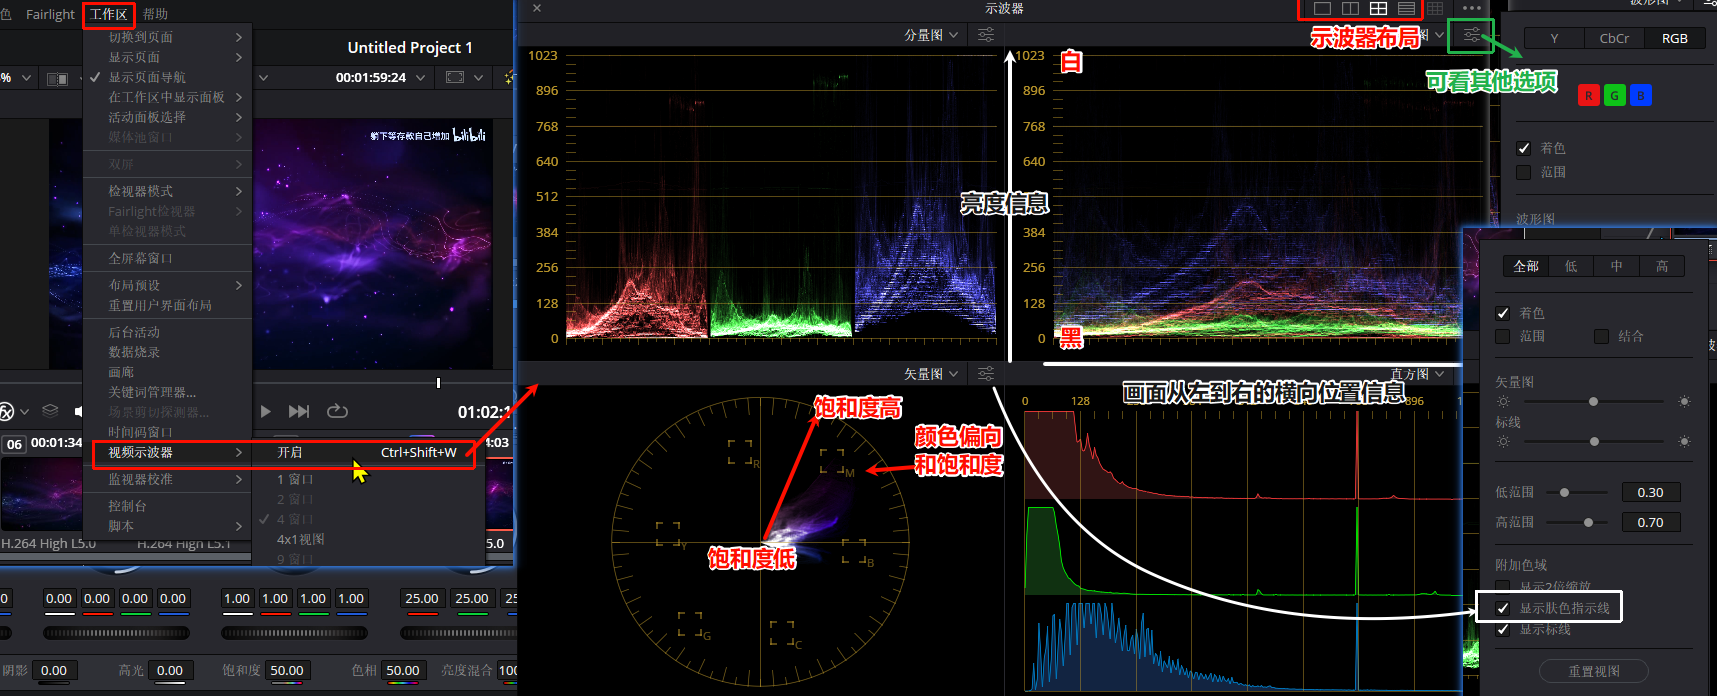
Task: Toggle 着色 checkbox in waveform settings panel
Action: click(x=1524, y=148)
